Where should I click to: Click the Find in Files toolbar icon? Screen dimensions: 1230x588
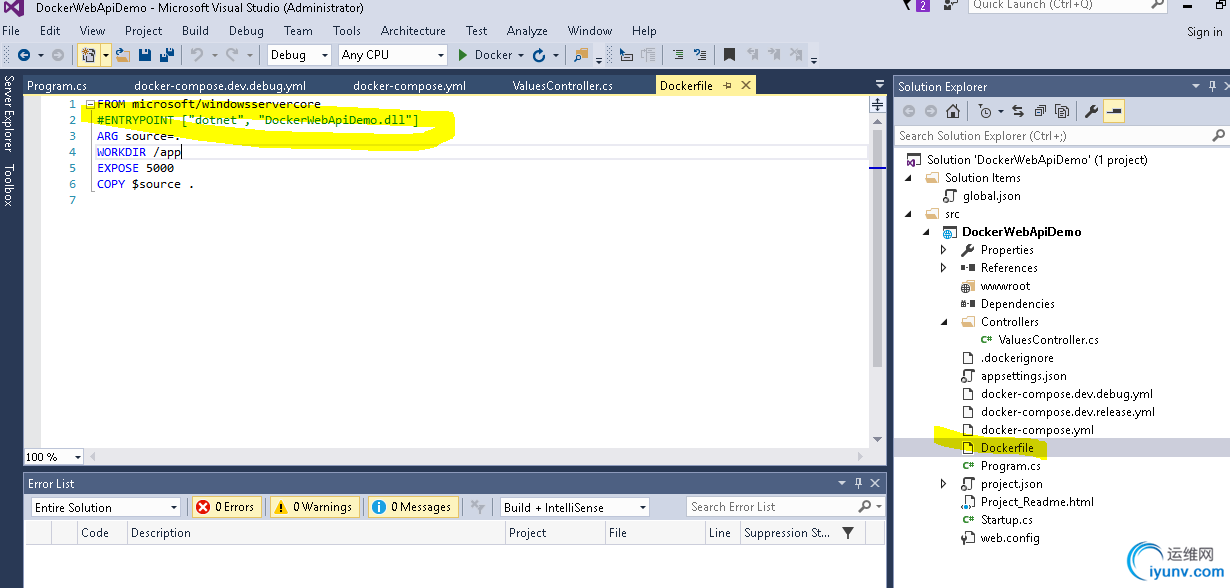point(582,55)
